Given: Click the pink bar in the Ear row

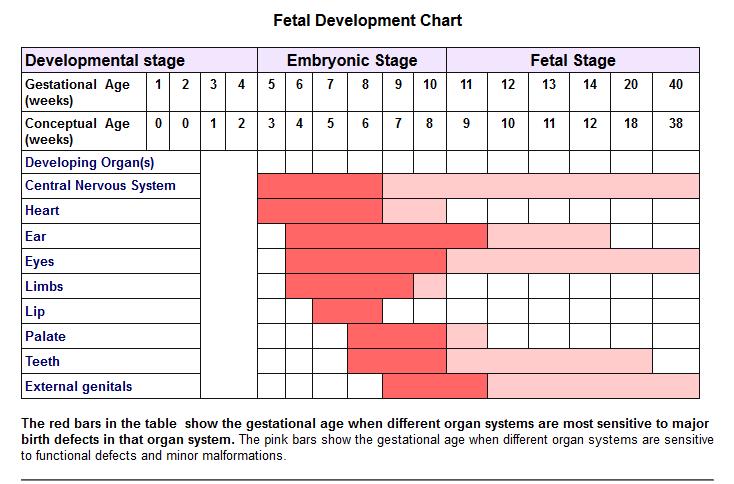Looking at the screenshot, I should (x=548, y=236).
